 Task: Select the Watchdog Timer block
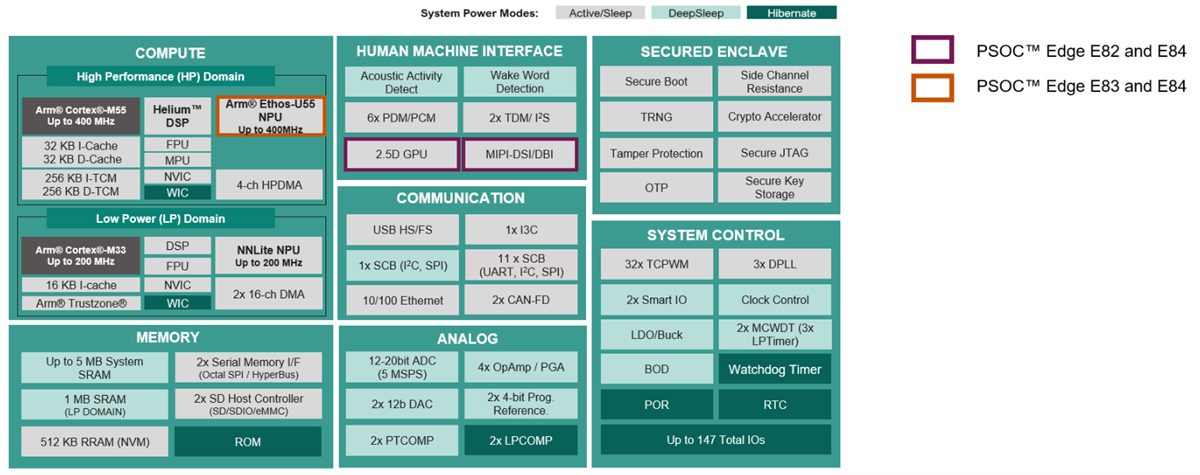(775, 370)
